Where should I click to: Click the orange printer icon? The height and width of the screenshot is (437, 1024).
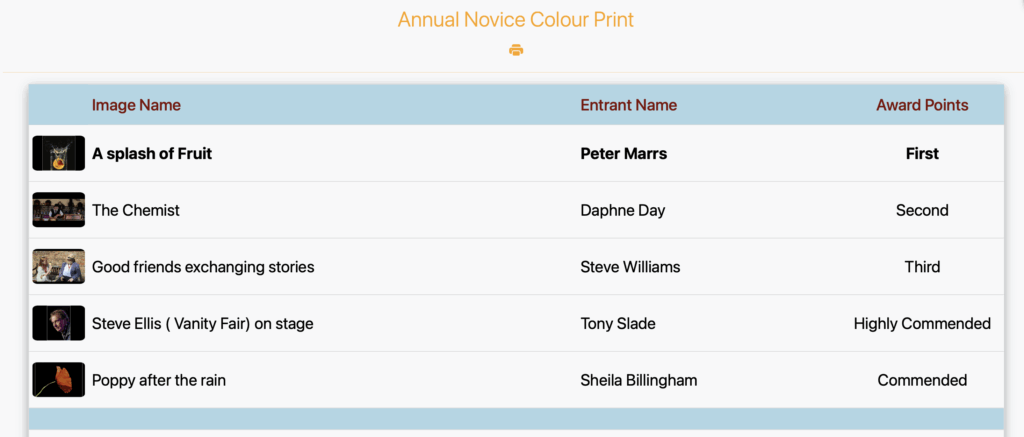click(x=516, y=50)
